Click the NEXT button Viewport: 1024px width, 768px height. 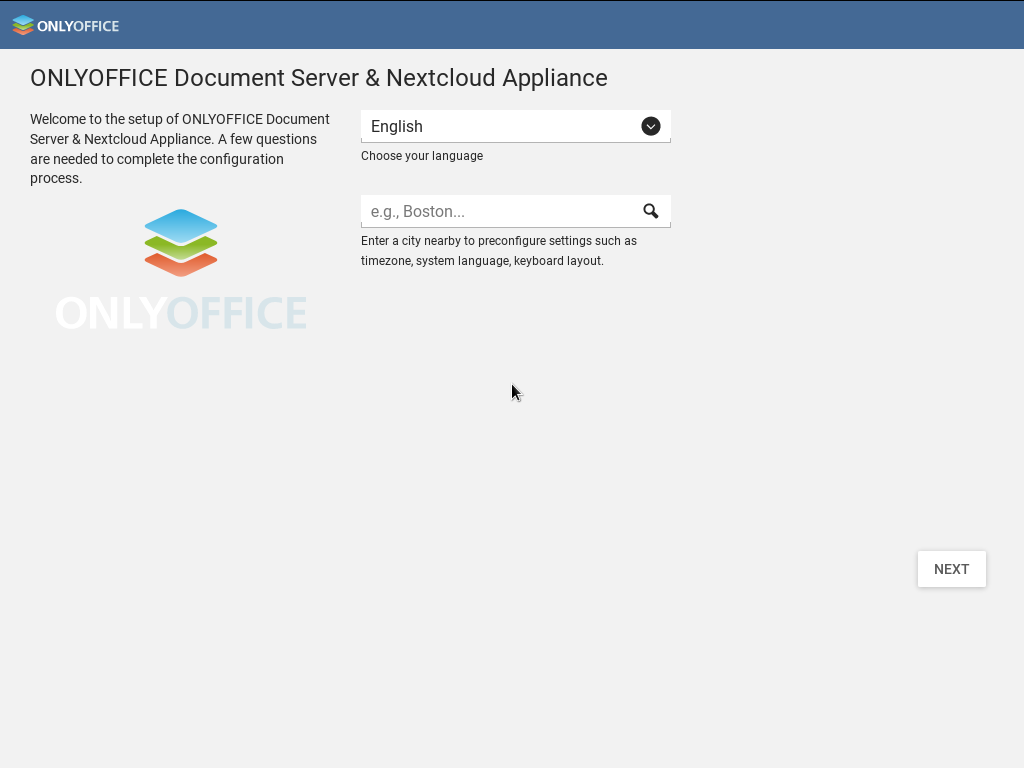coord(952,569)
